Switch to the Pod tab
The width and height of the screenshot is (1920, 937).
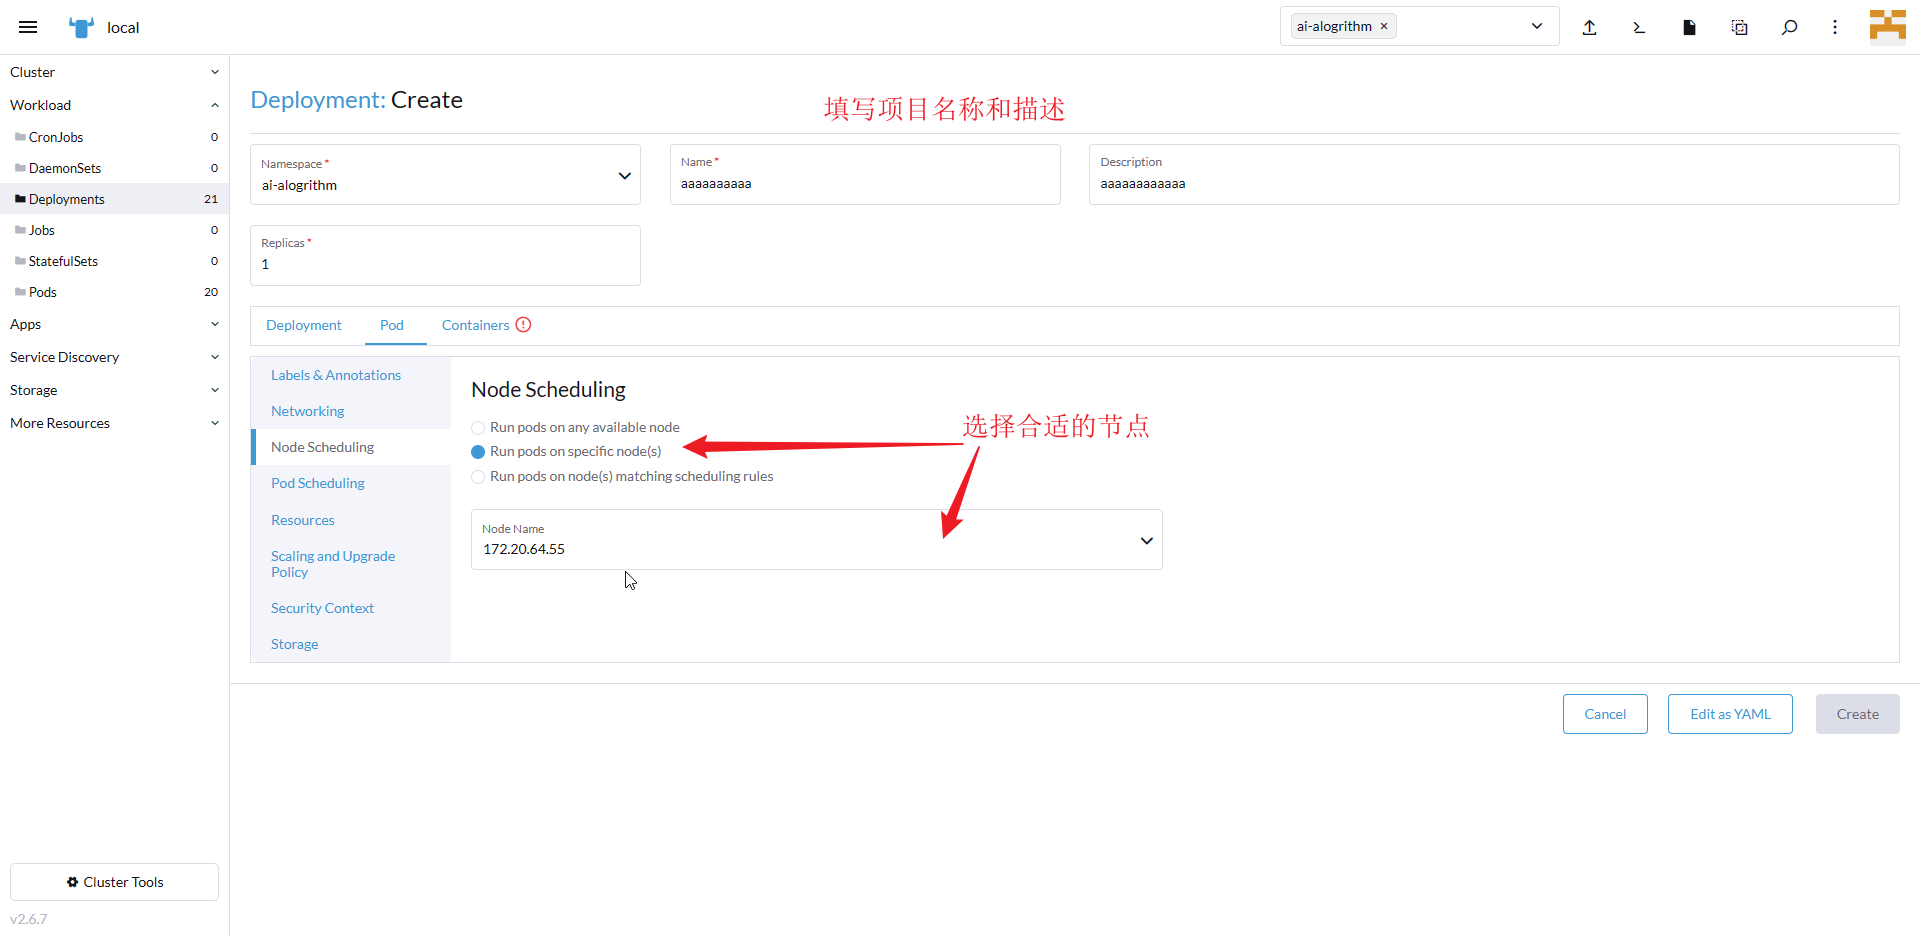tap(392, 325)
